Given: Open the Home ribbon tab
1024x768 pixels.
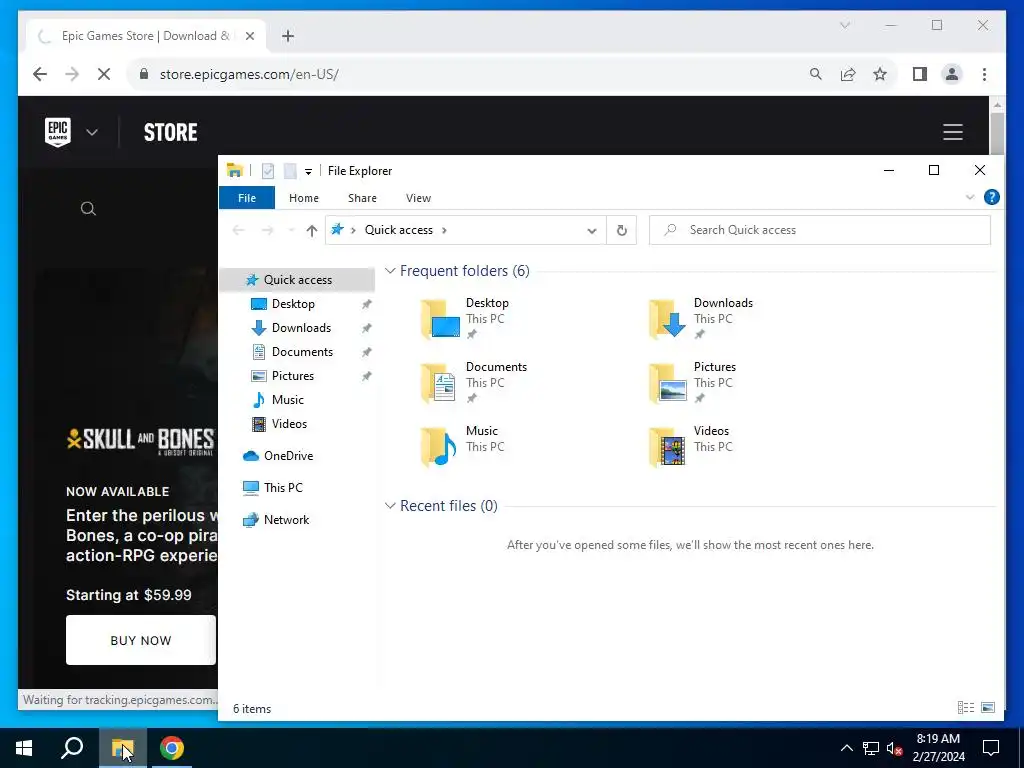Looking at the screenshot, I should (304, 198).
